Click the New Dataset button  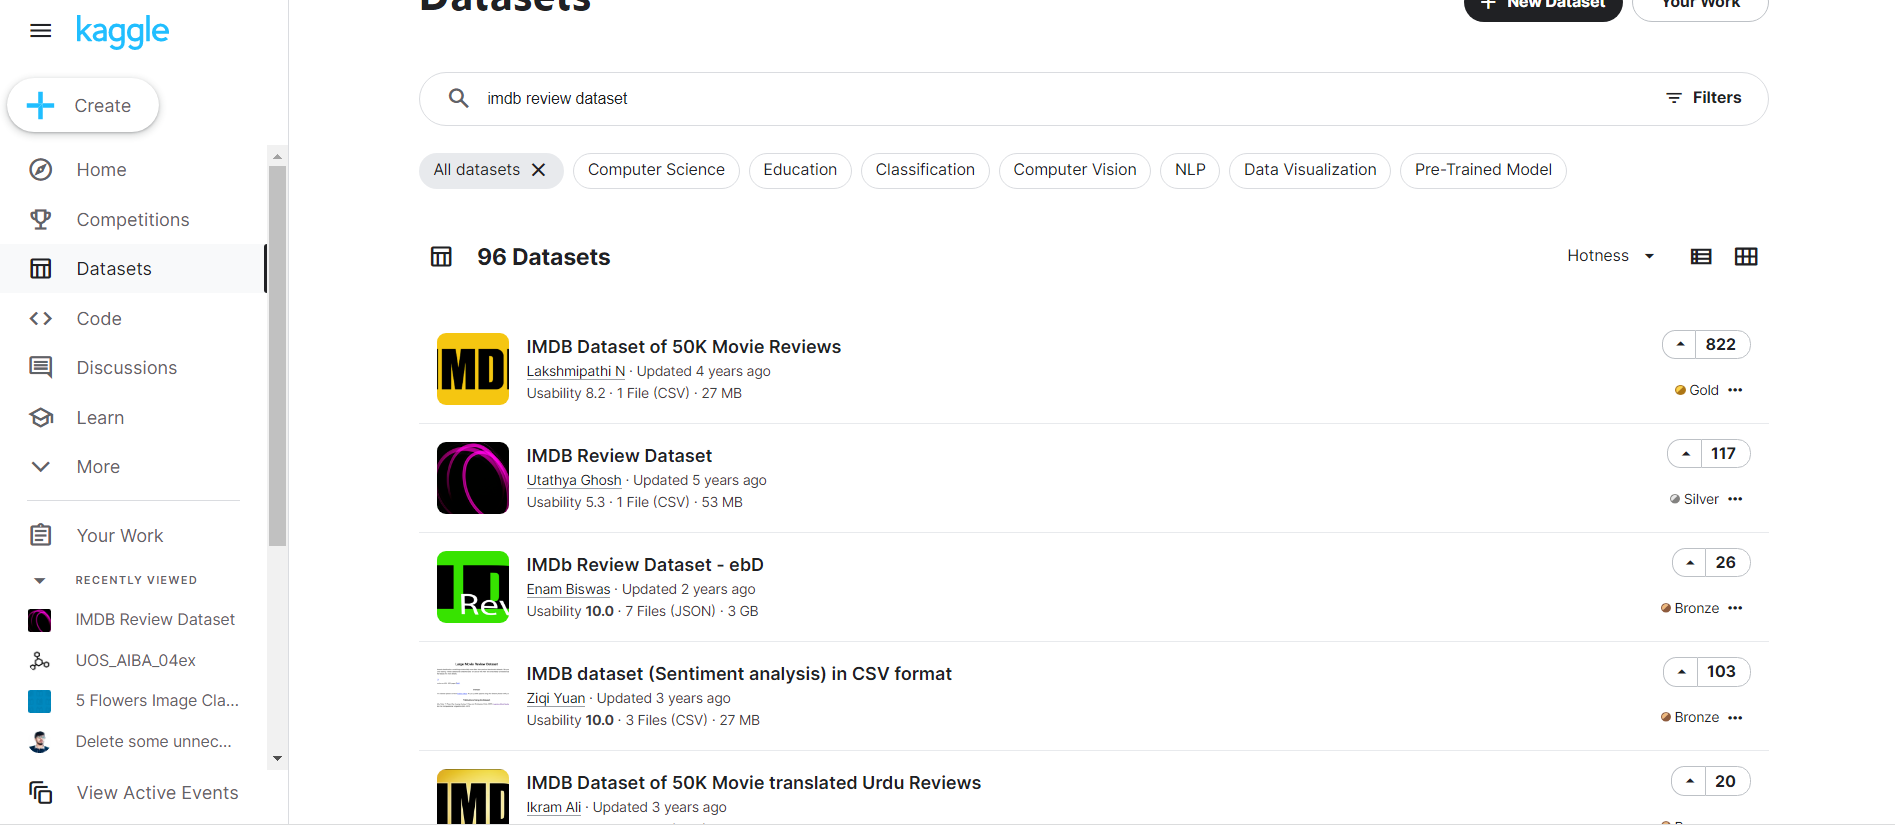pyautogui.click(x=1543, y=6)
